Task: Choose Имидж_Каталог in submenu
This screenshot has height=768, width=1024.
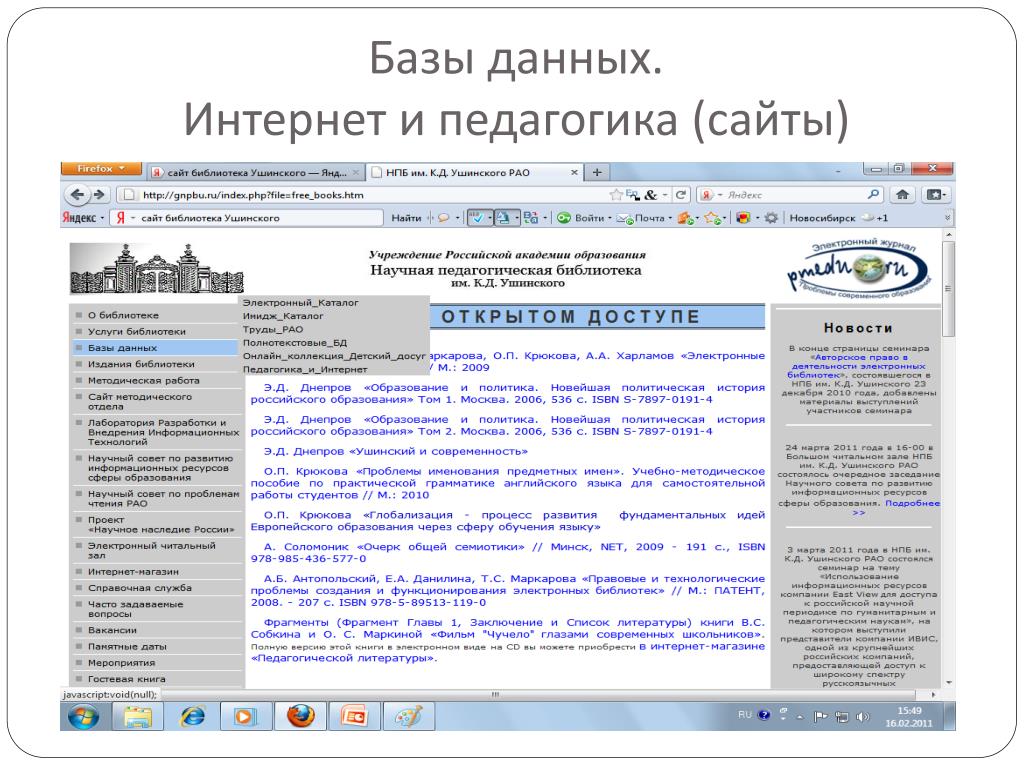Action: (x=283, y=316)
